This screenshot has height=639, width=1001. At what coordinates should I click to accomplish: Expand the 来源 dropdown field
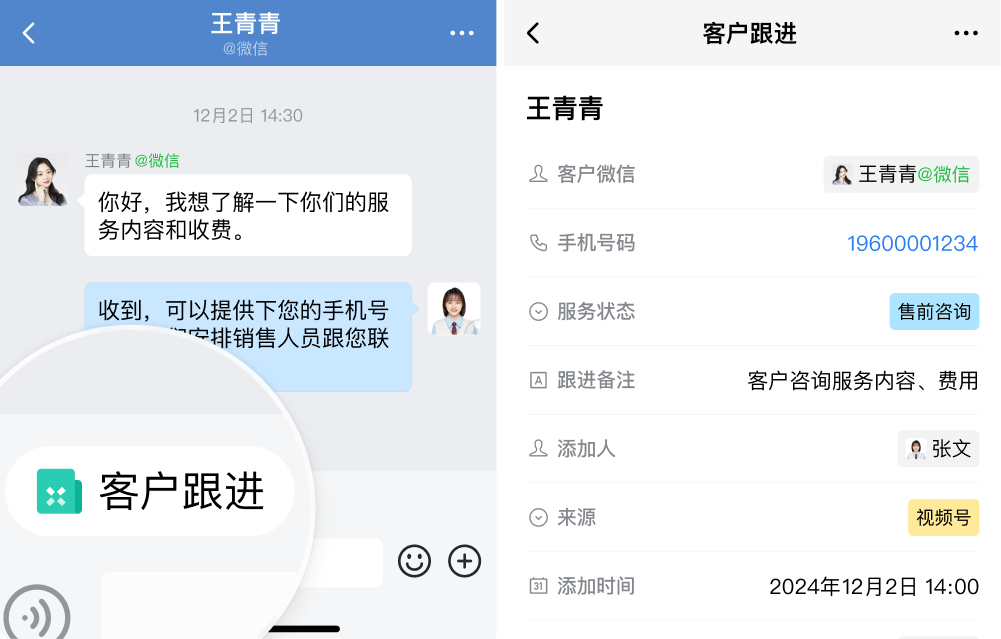(753, 517)
